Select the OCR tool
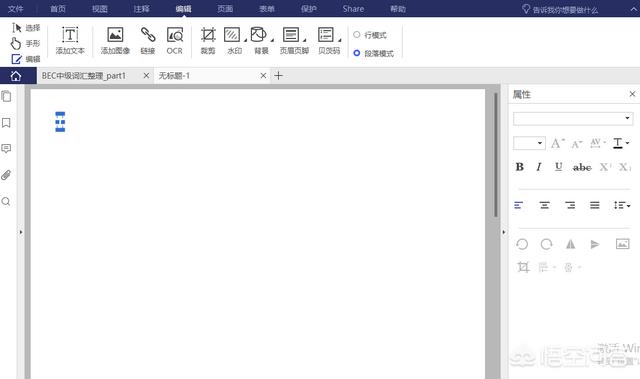Viewport: 640px width, 379px height. [x=175, y=40]
